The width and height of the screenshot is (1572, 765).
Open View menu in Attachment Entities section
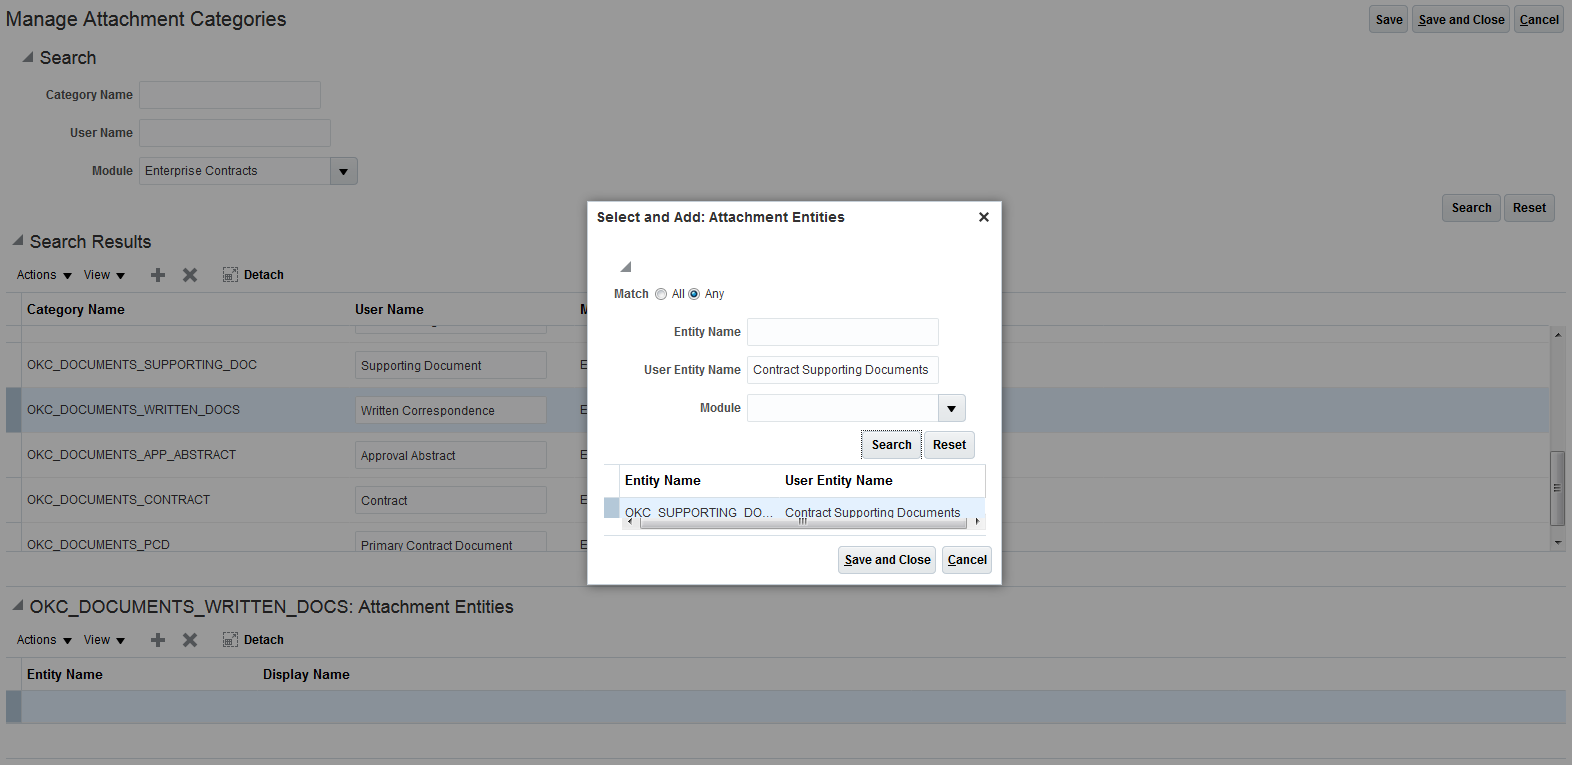point(104,640)
